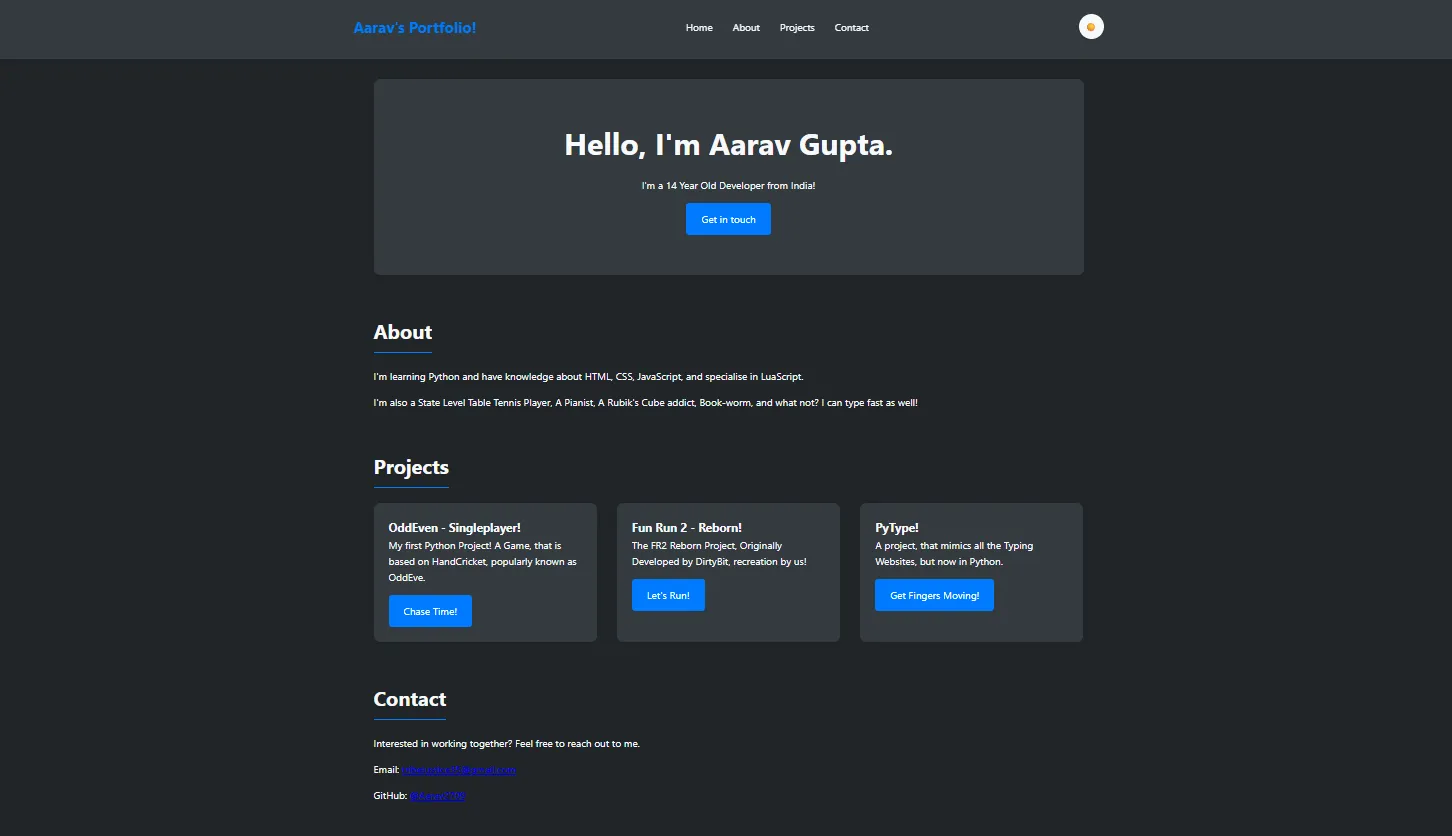Image resolution: width=1452 pixels, height=836 pixels.
Task: Click the line about State Level Table Tennis
Action: coord(646,403)
